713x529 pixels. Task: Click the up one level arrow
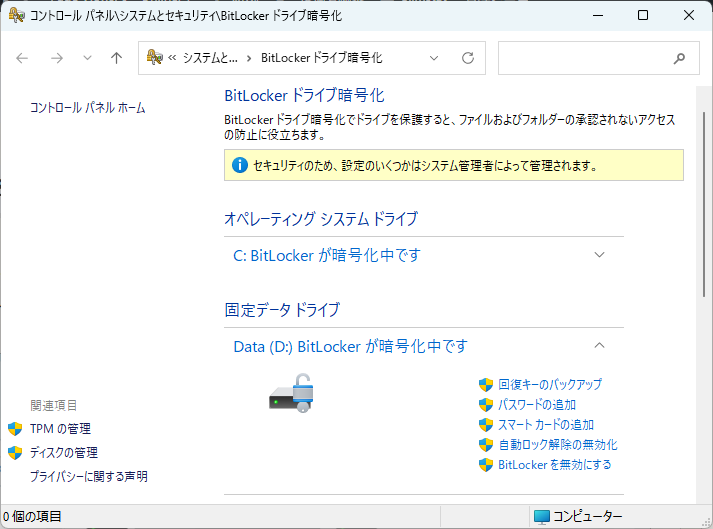coord(116,58)
